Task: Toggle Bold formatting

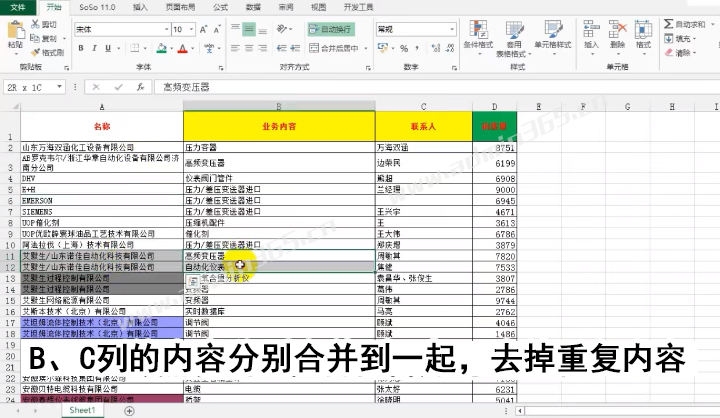Action: coord(81,48)
